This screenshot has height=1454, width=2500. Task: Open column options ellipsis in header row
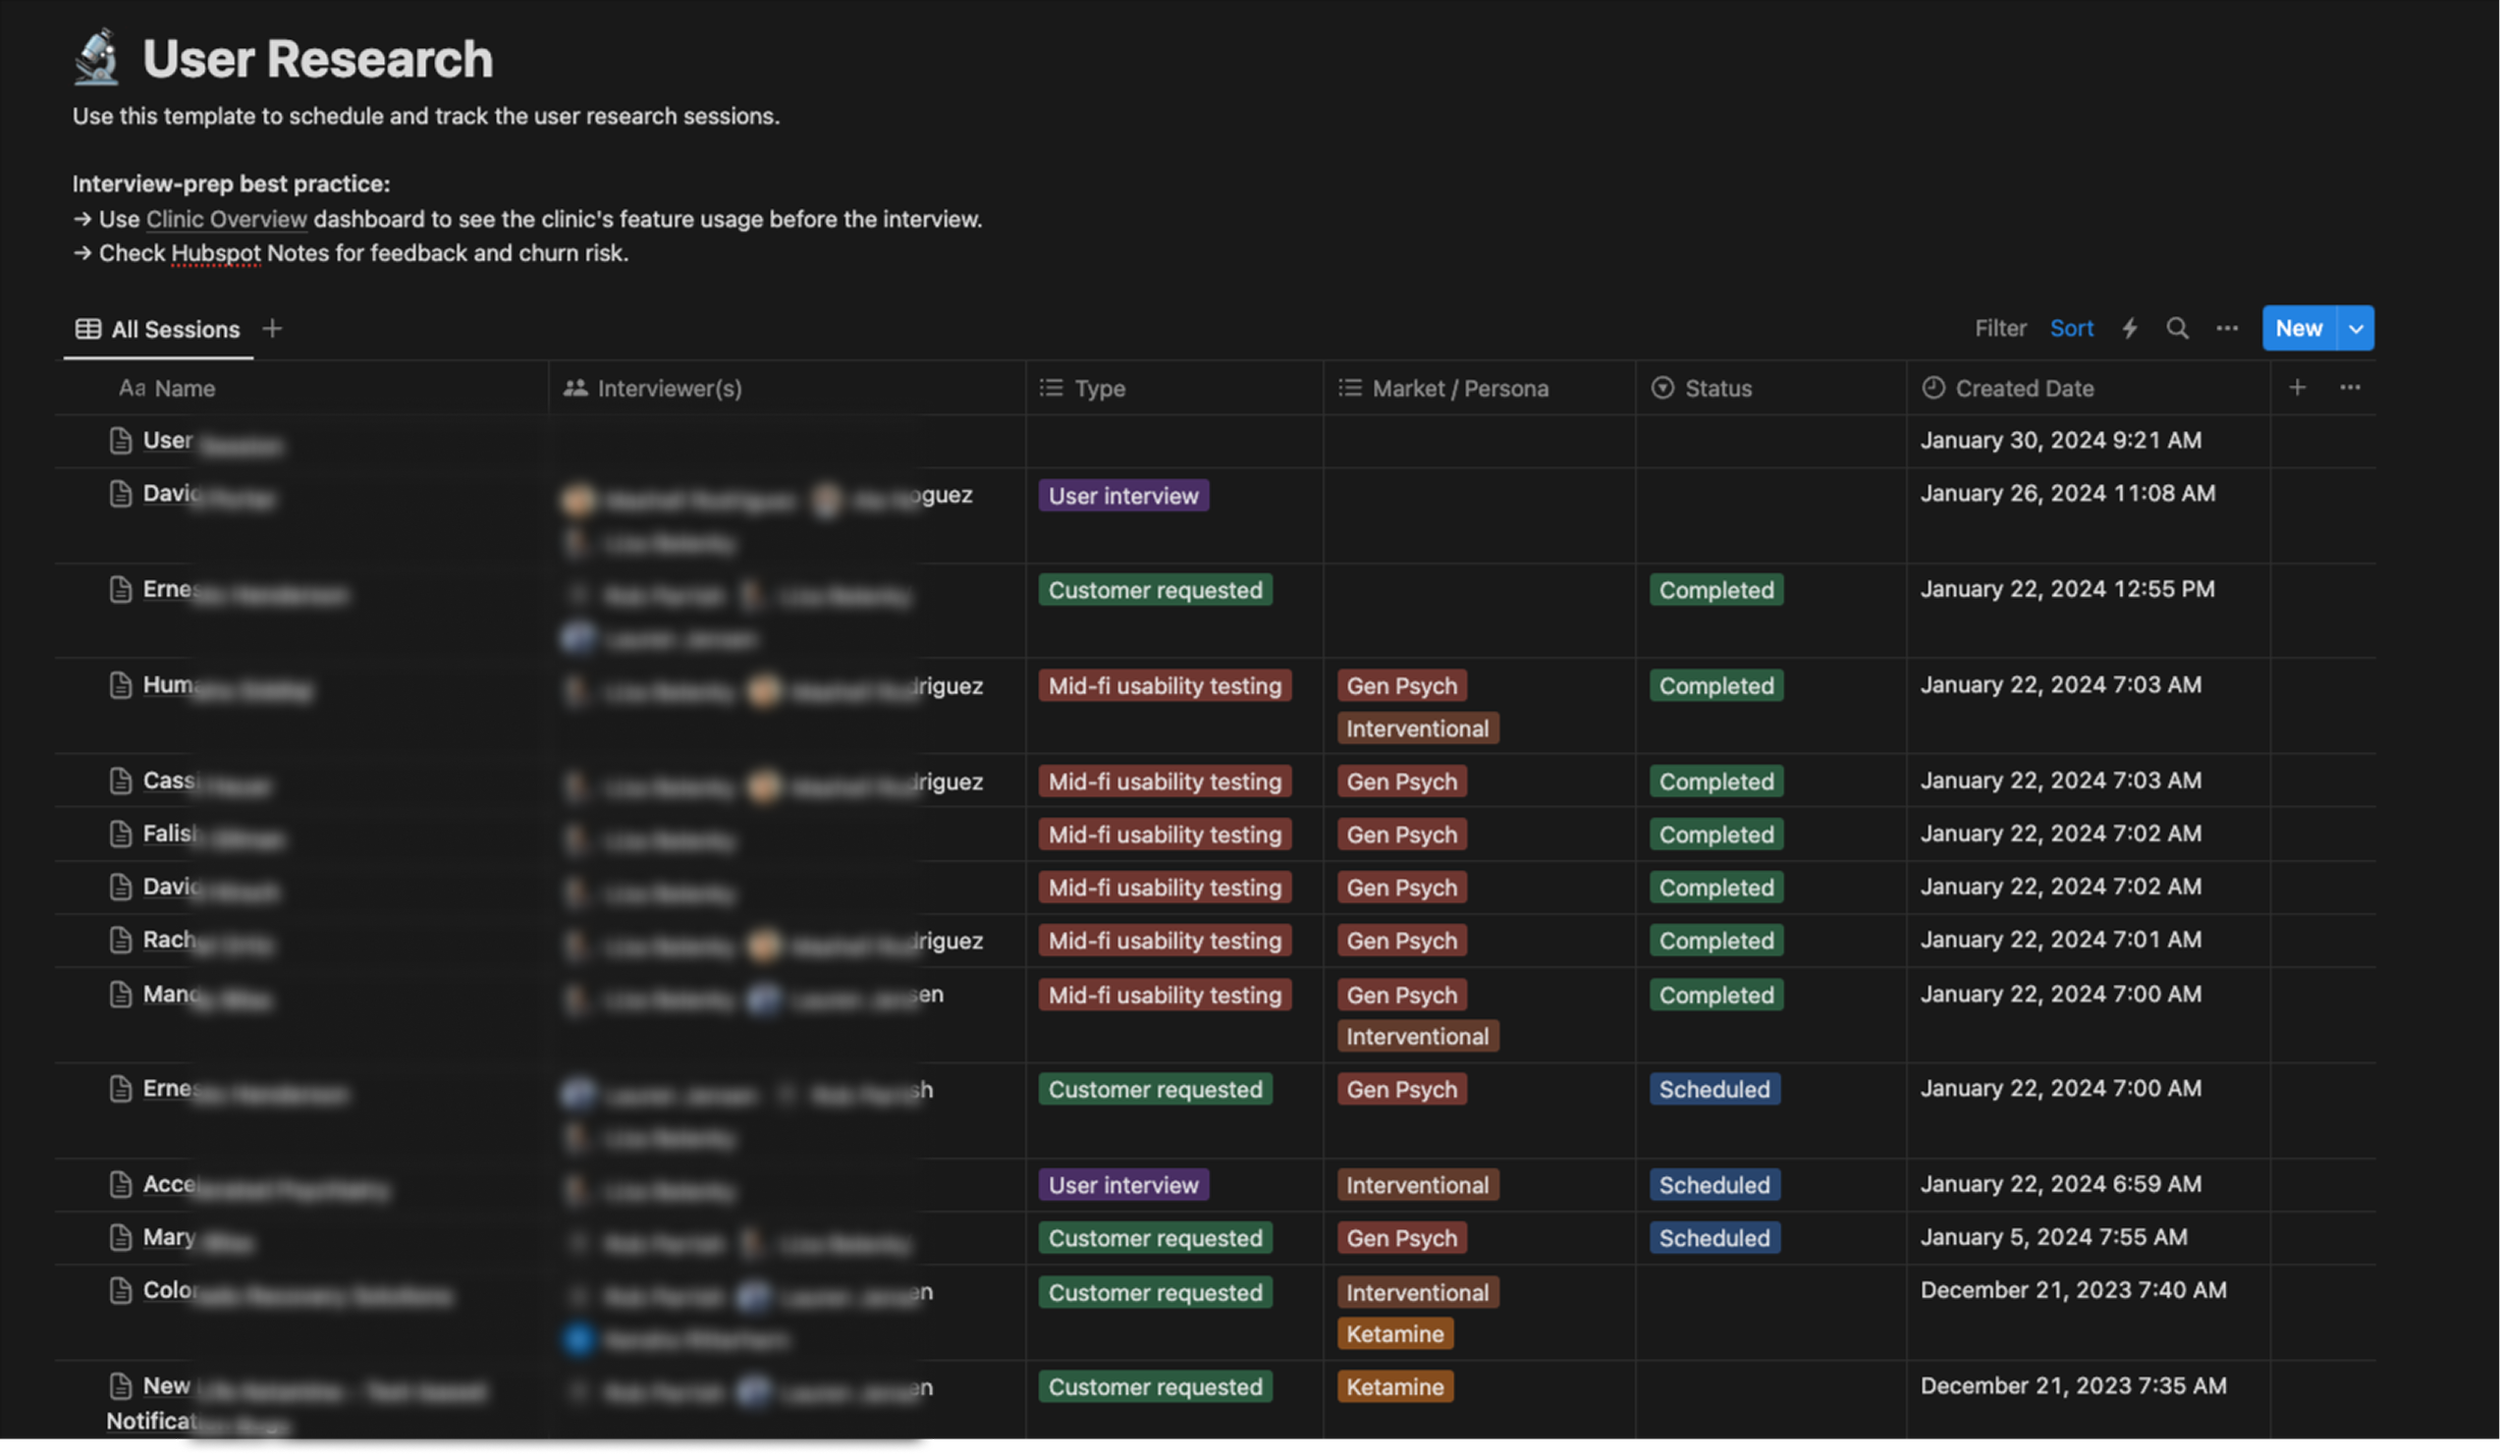(2349, 387)
